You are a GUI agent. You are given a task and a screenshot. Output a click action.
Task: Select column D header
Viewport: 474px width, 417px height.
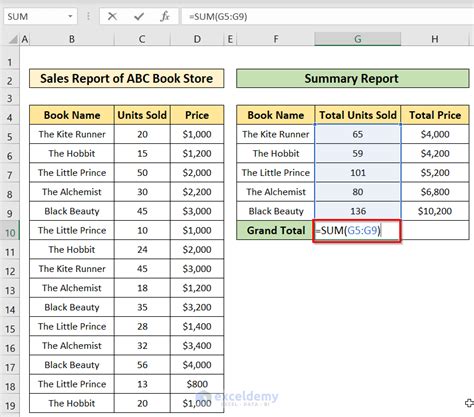(x=197, y=39)
